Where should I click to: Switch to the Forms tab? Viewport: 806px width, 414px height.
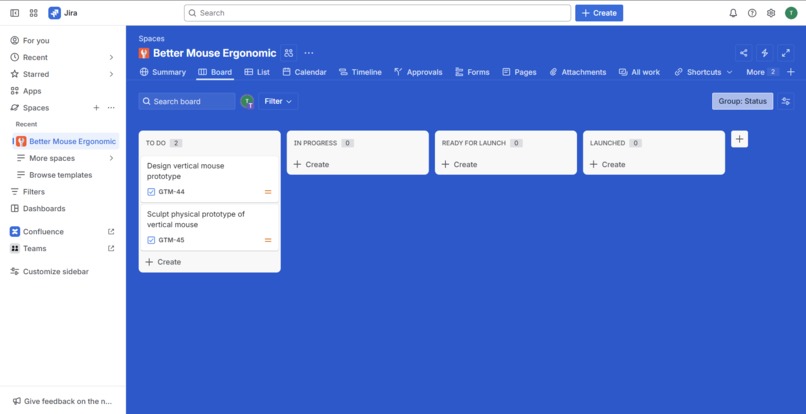point(472,72)
